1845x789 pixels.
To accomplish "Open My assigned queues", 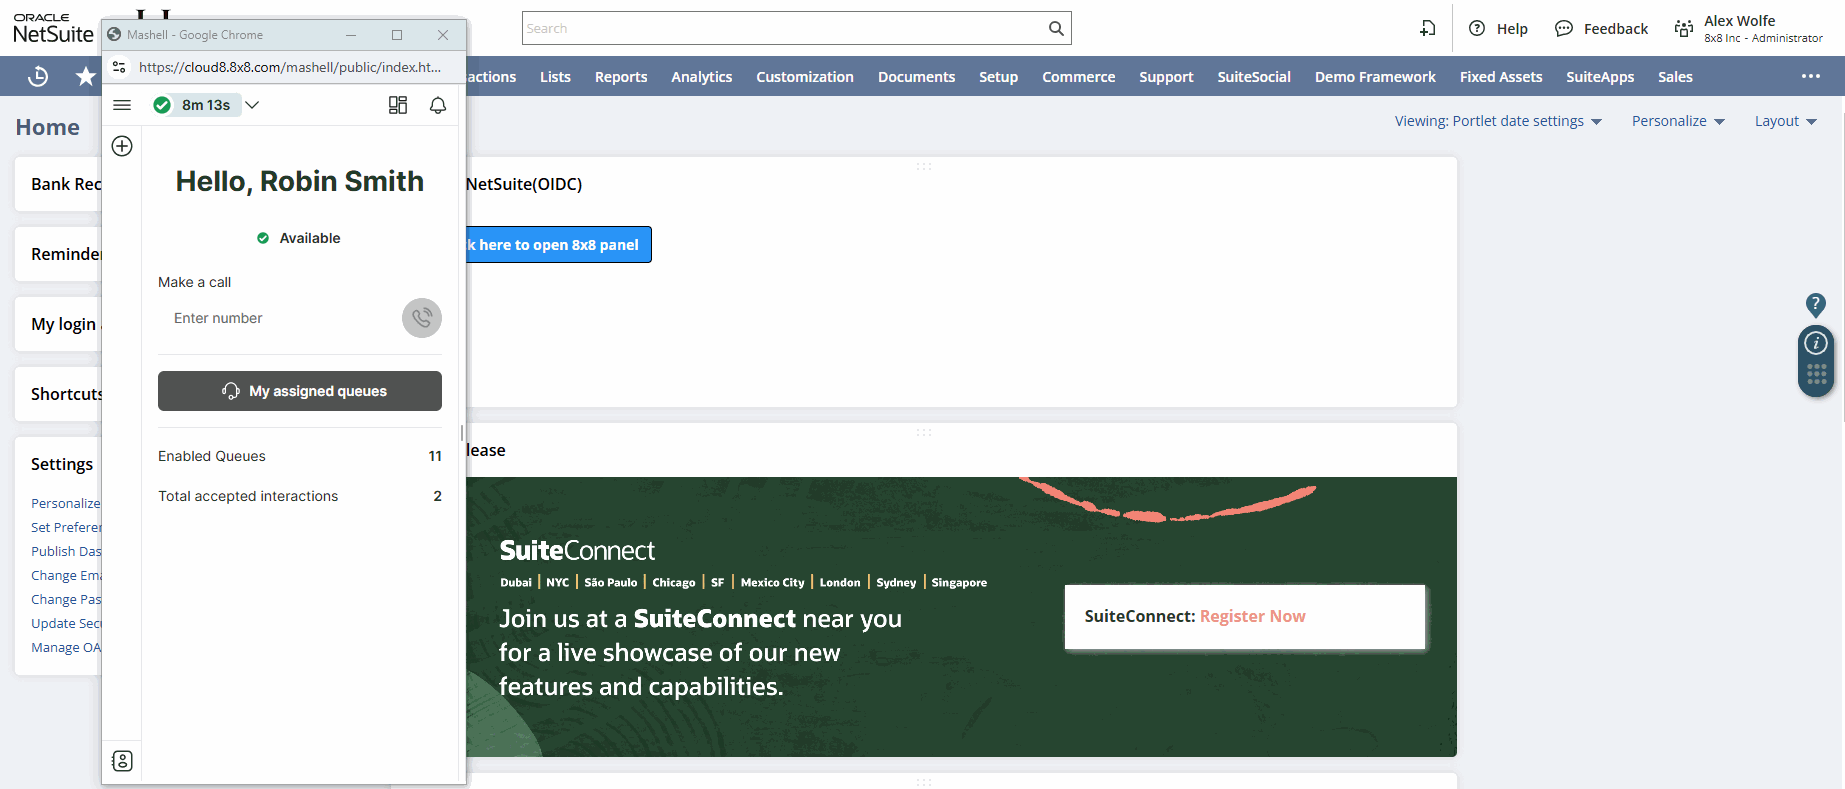I will coord(300,391).
